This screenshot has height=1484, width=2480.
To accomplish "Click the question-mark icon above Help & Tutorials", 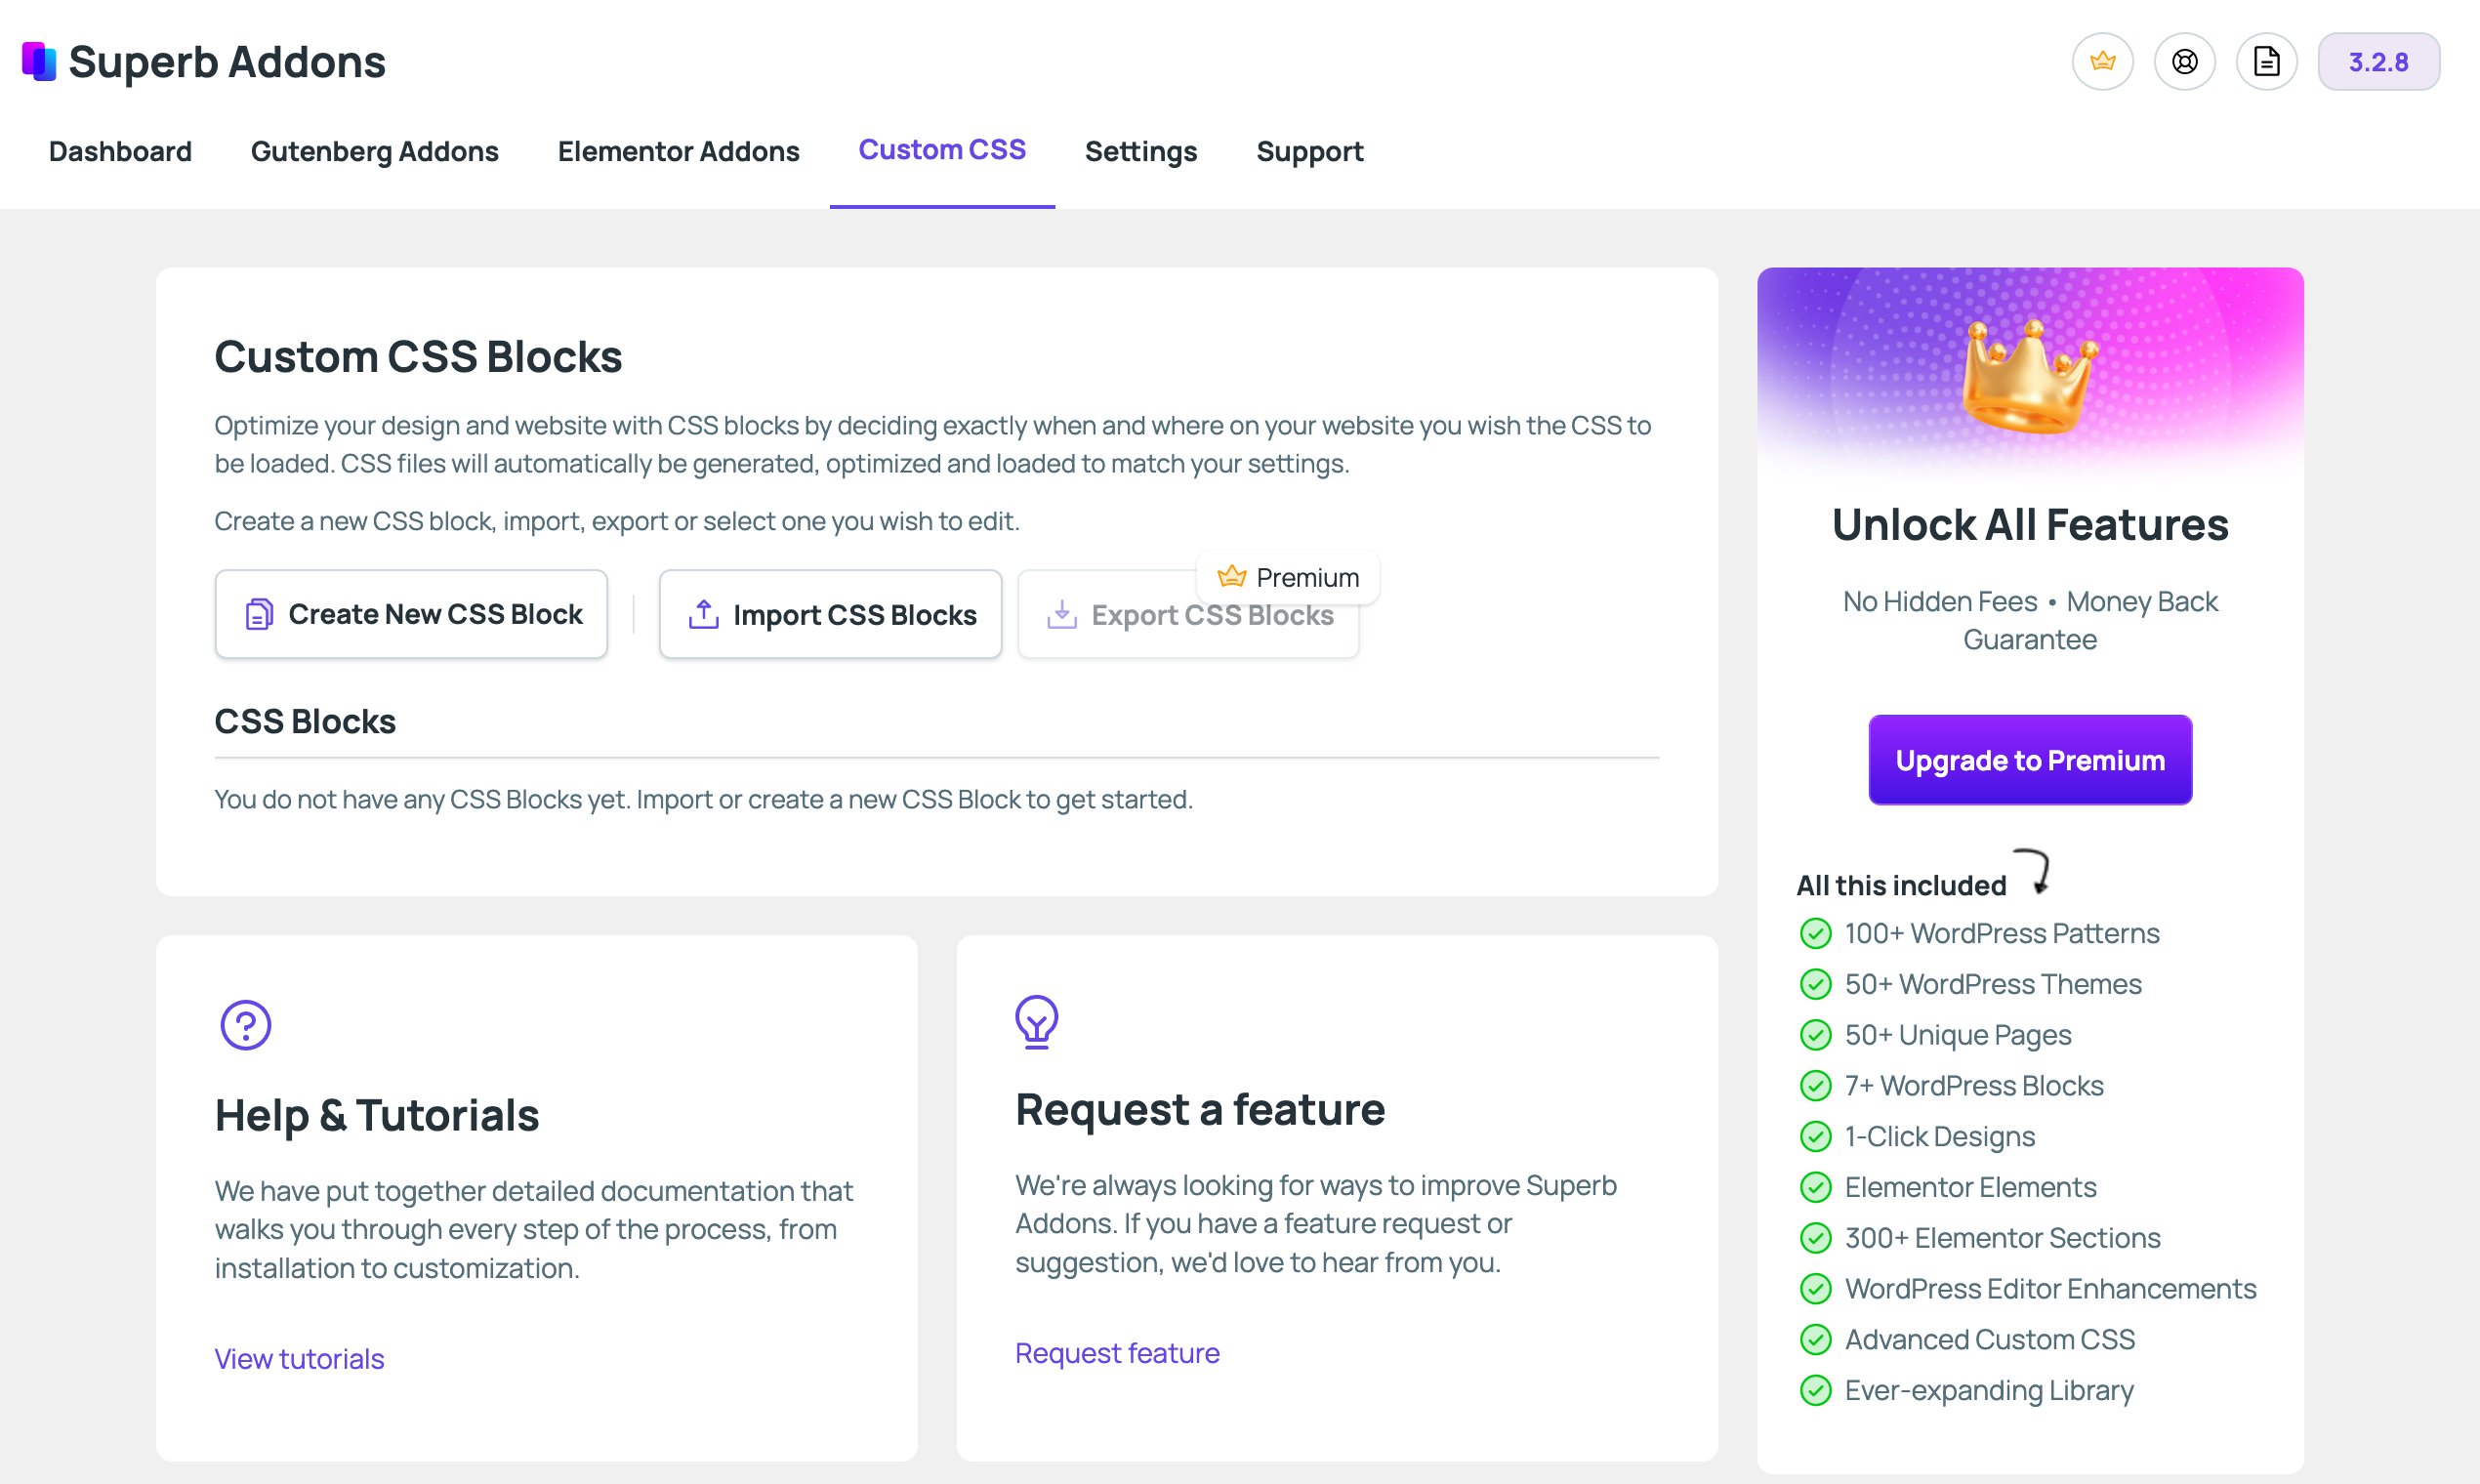I will pos(243,1024).
